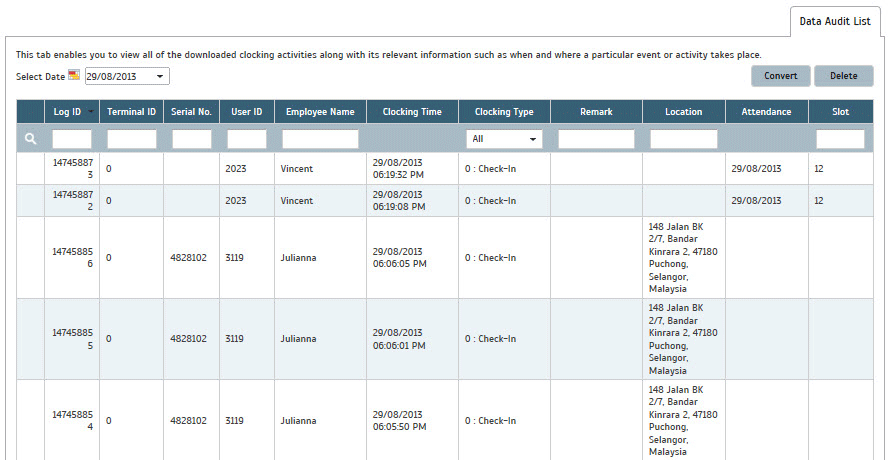Click the calendar icon beside Select Date
Viewport: 890px width, 460px height.
[x=74, y=75]
